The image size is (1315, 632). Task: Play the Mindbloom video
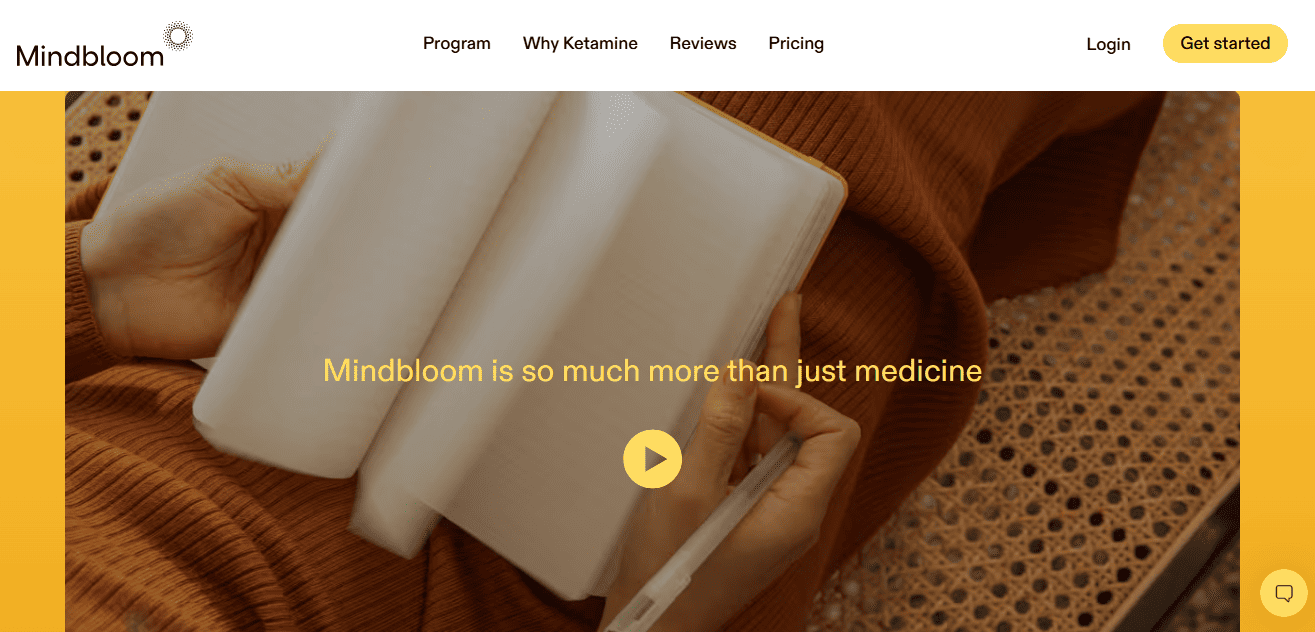(x=652, y=459)
